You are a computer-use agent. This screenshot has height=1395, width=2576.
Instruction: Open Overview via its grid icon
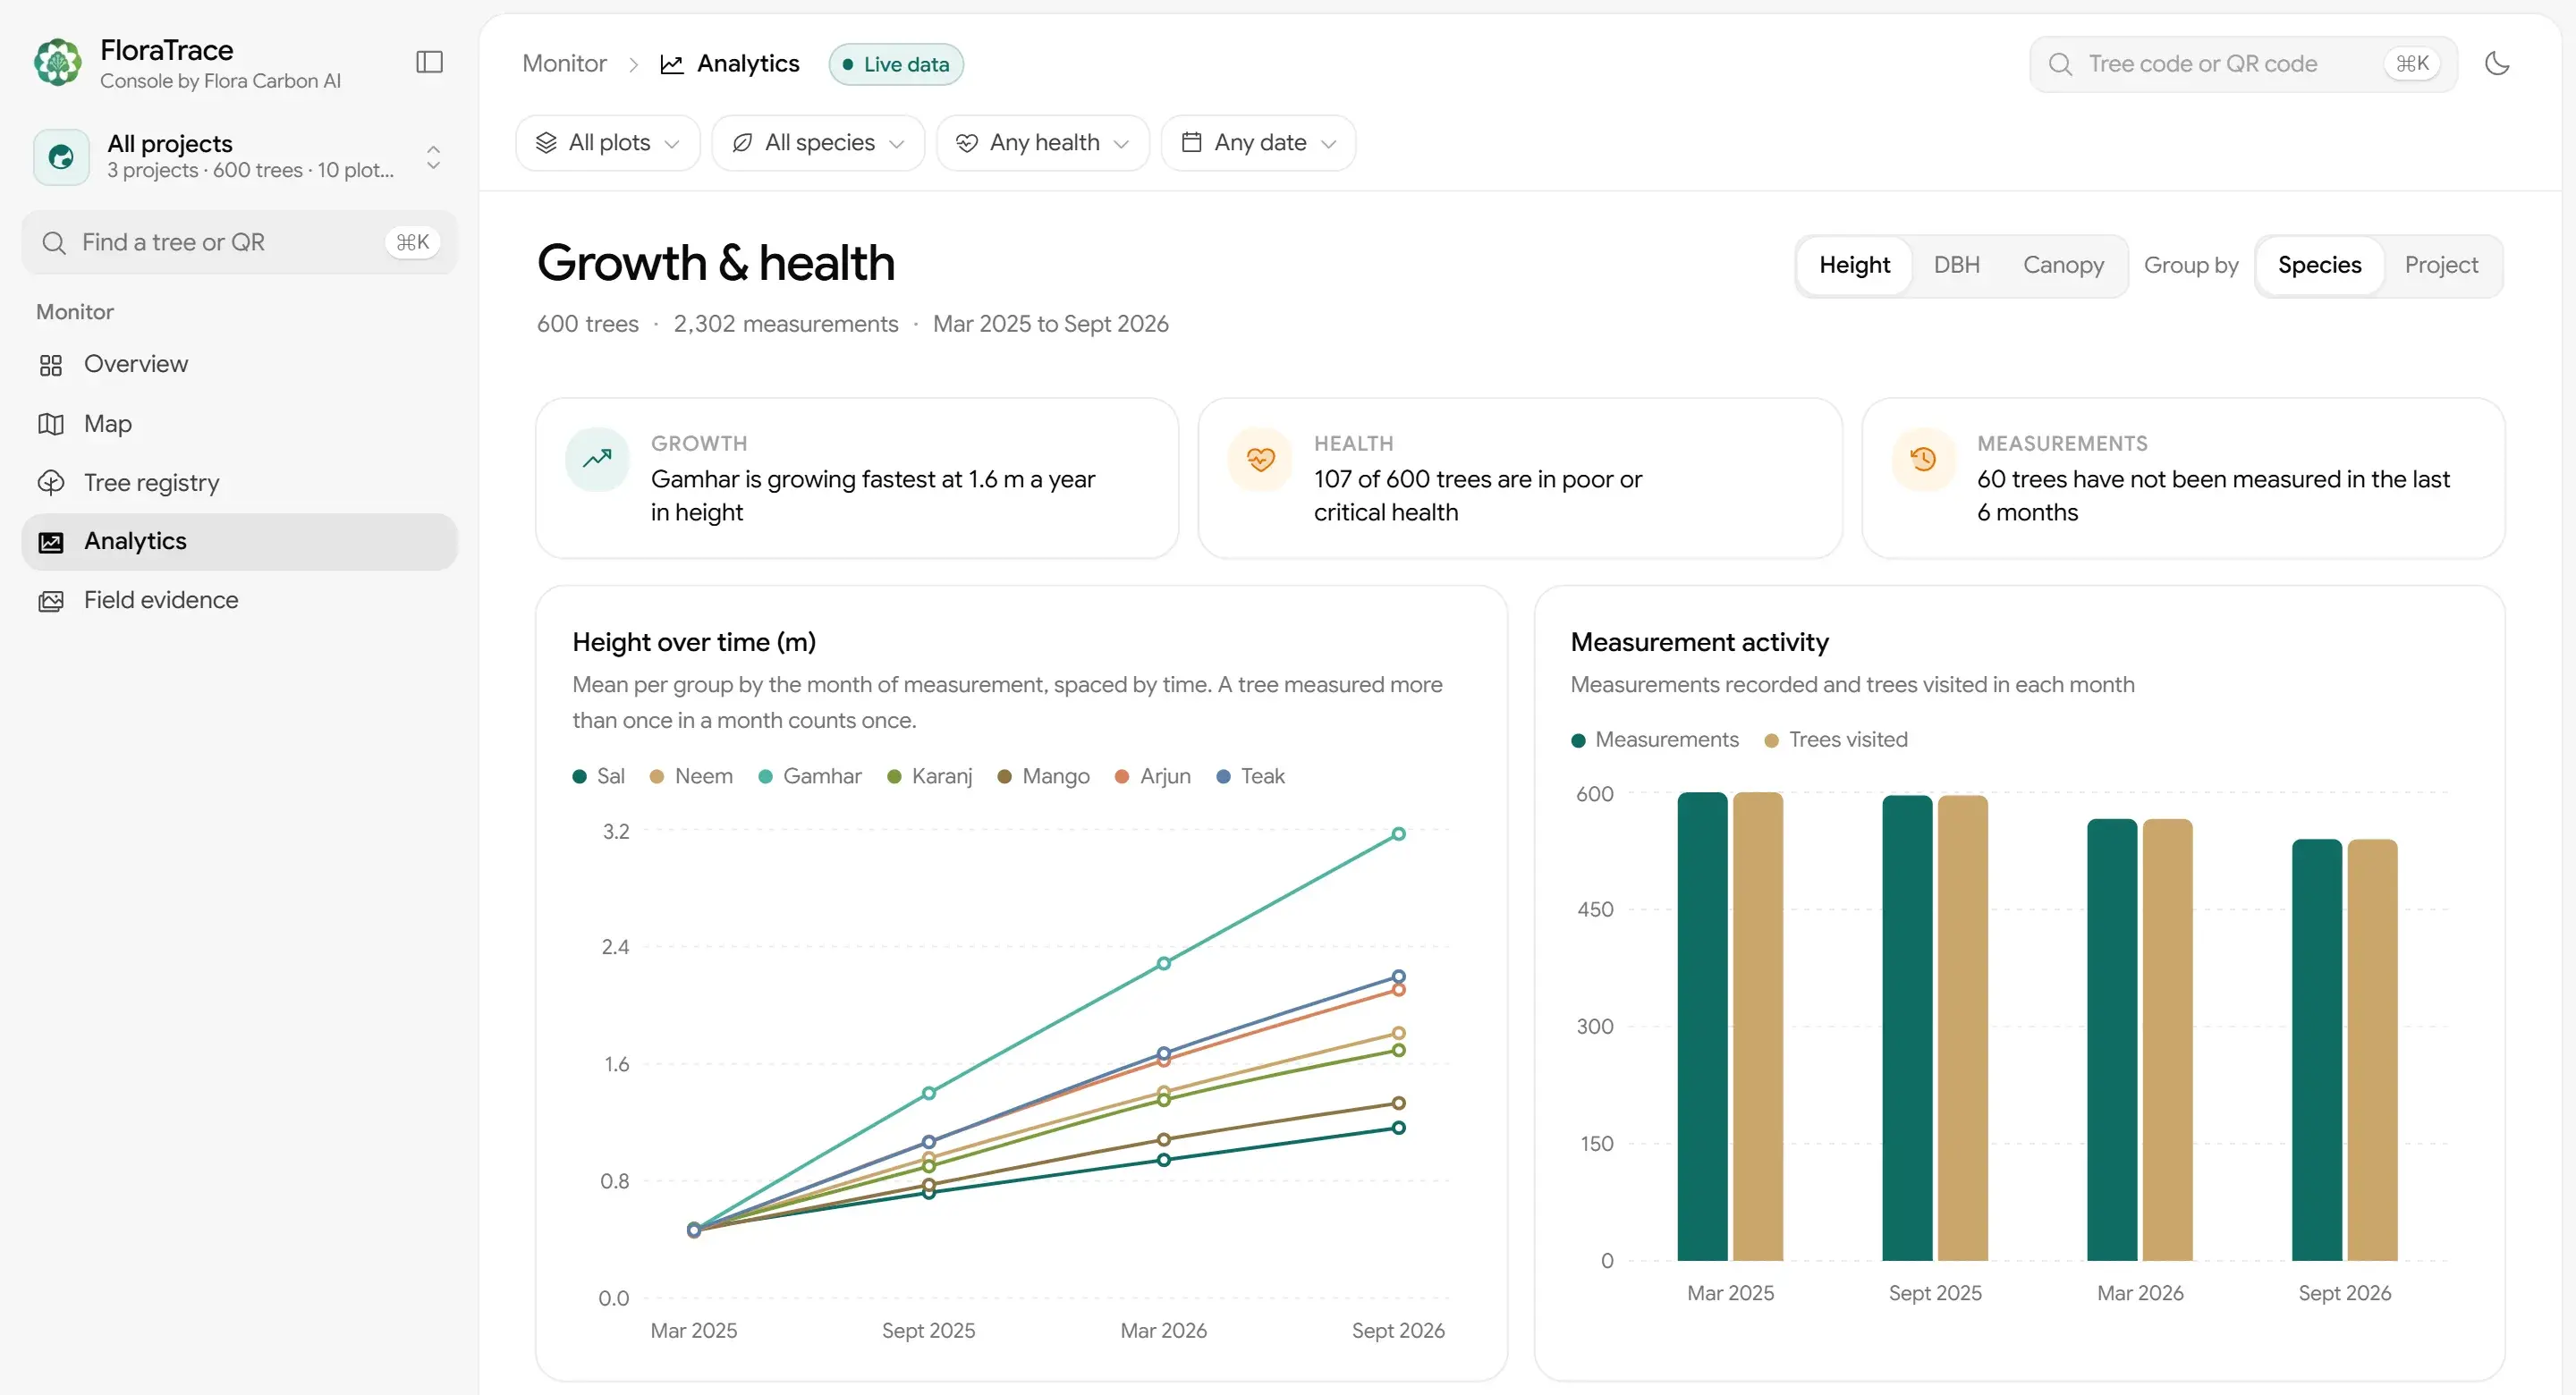click(x=51, y=365)
